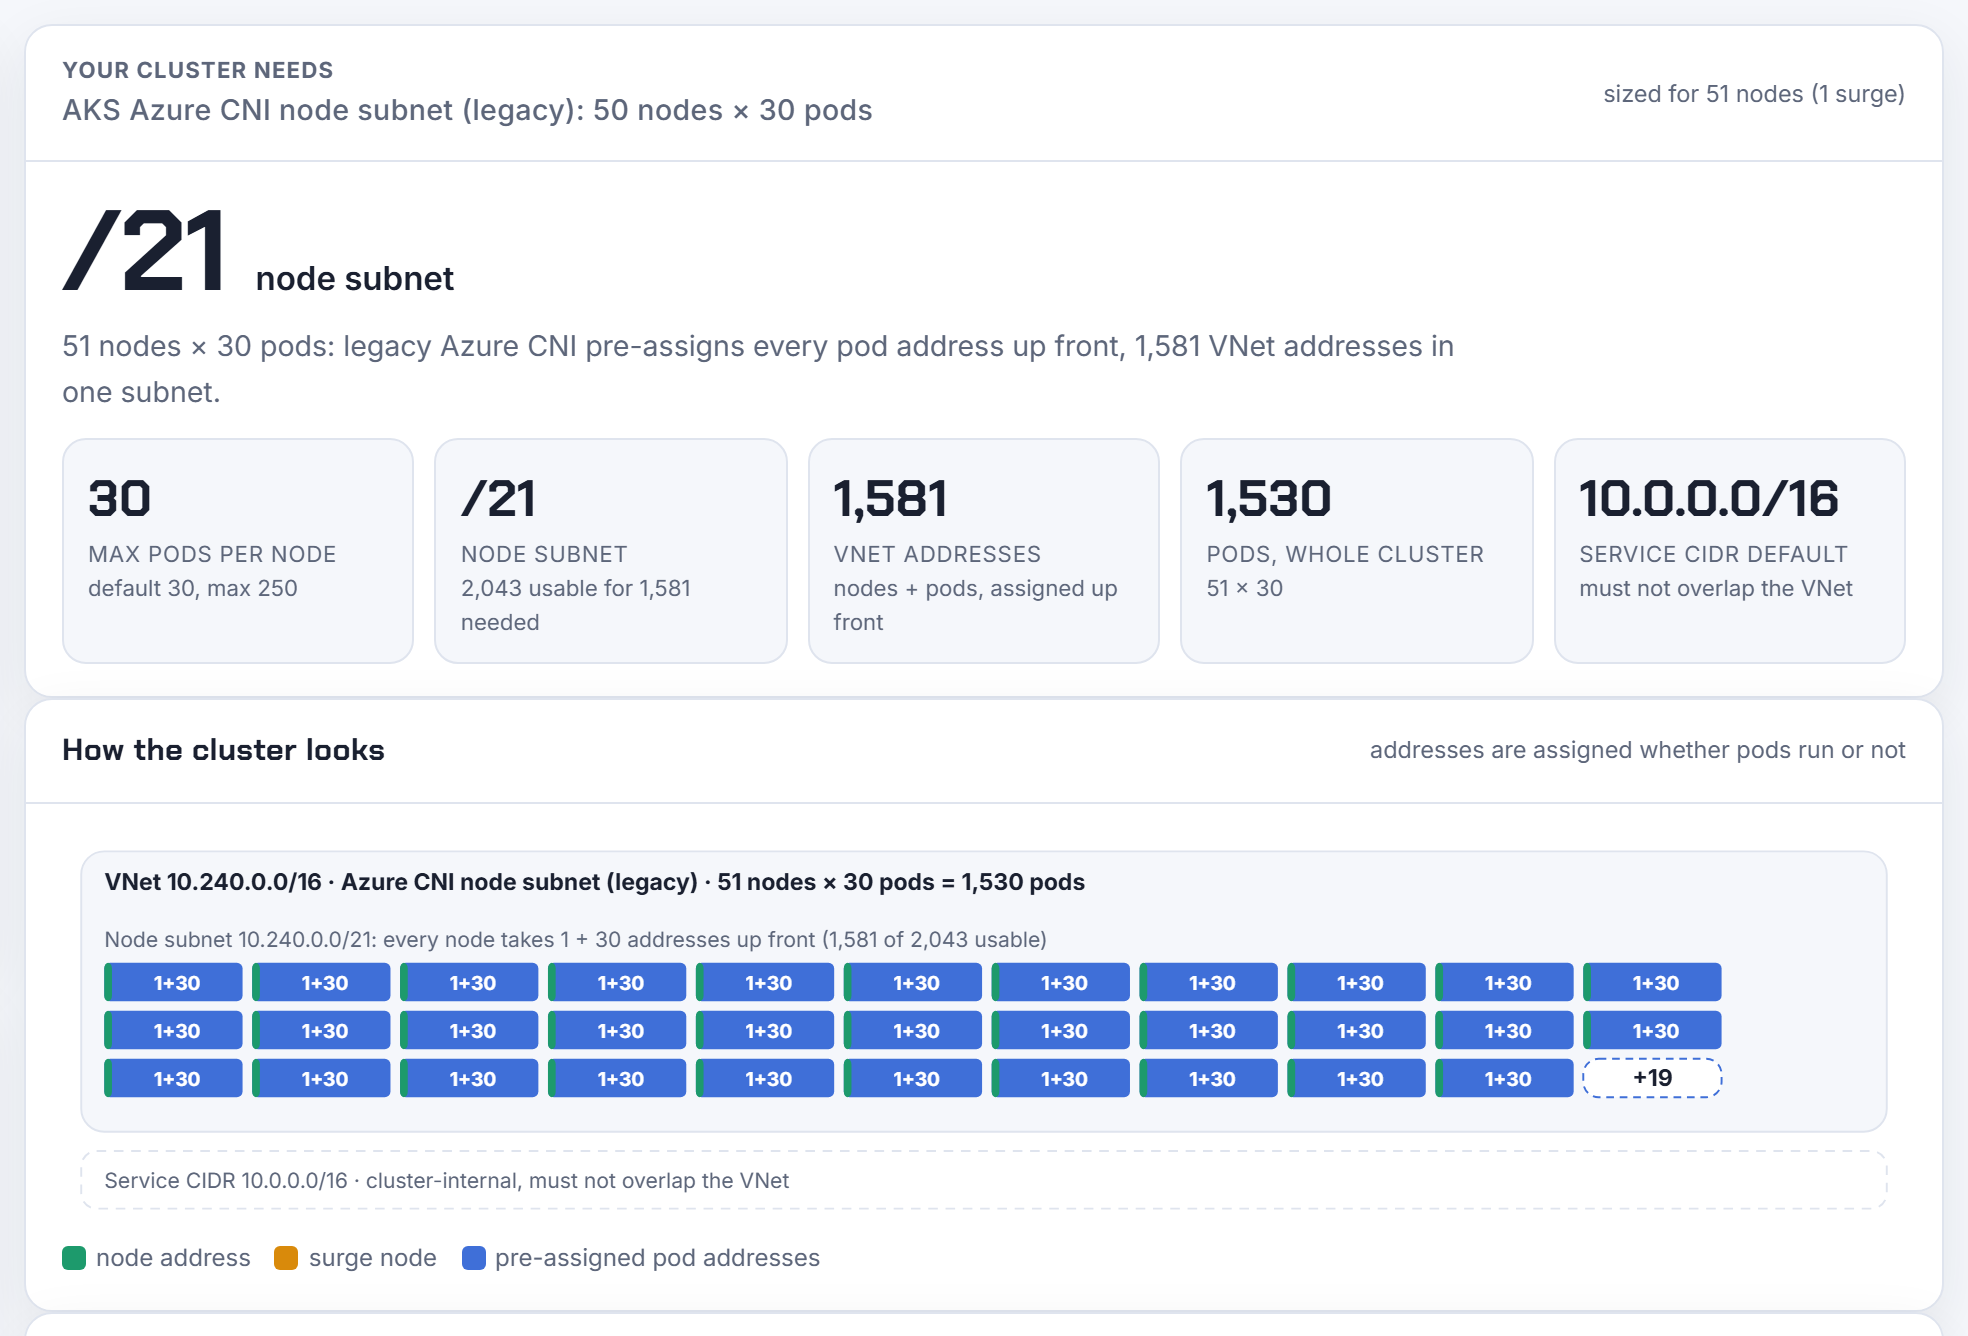Click the 'pre-assigned pod addresses' legend label
1968x1336 pixels.
click(x=657, y=1258)
